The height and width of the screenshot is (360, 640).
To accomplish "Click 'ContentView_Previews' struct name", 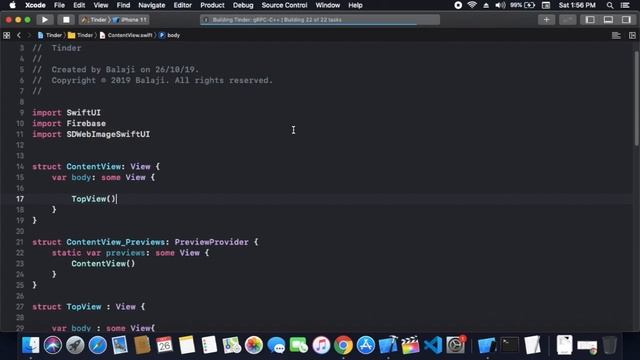I will (116, 242).
